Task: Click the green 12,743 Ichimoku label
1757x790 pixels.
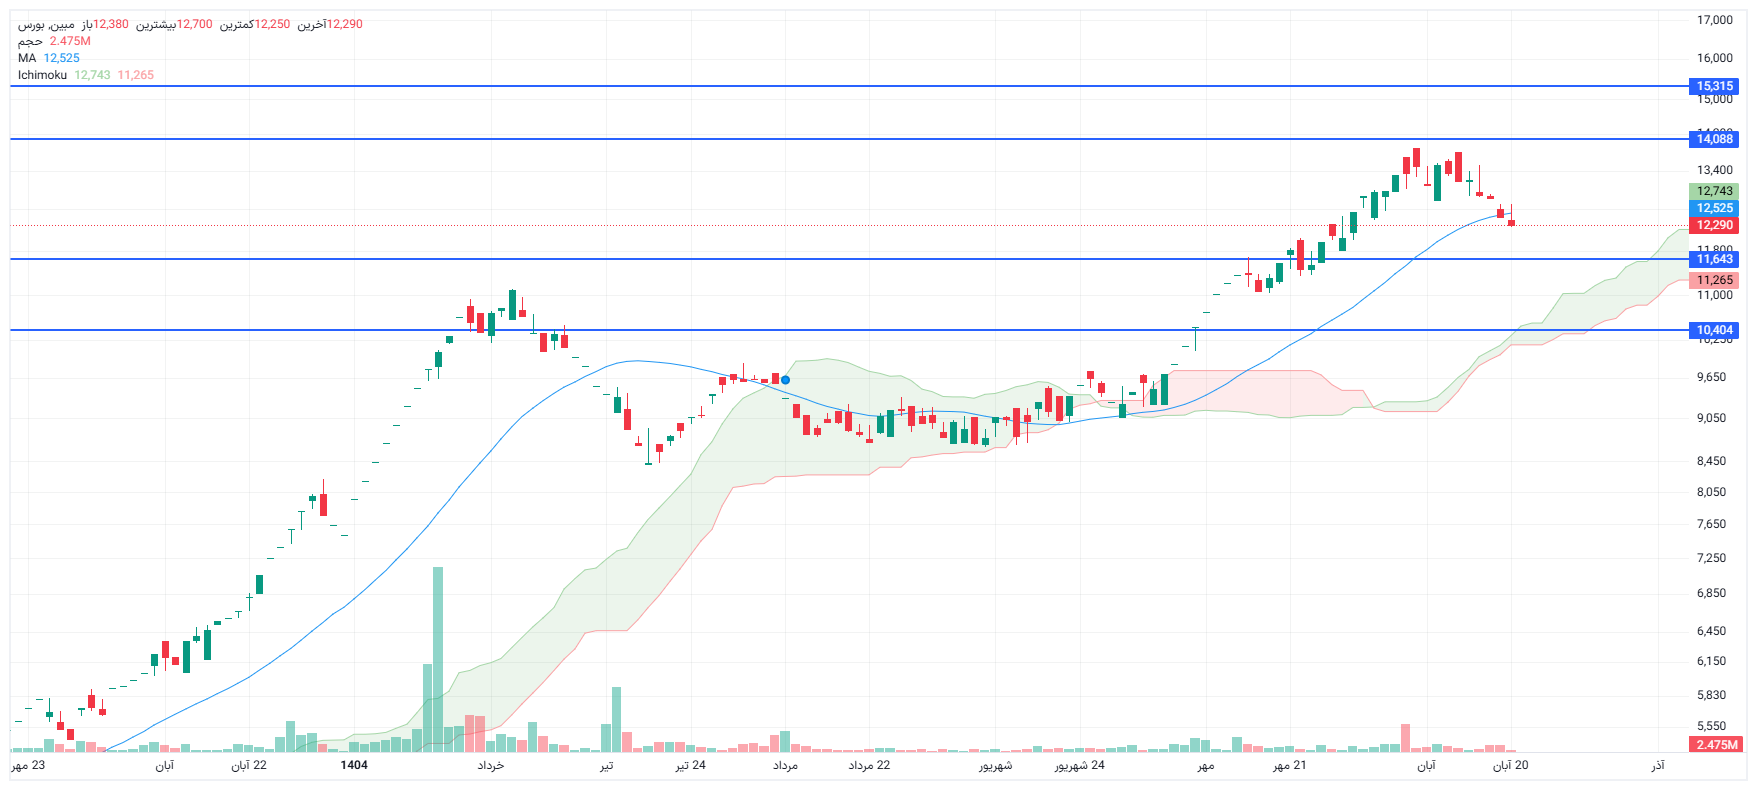Action: (x=1714, y=191)
